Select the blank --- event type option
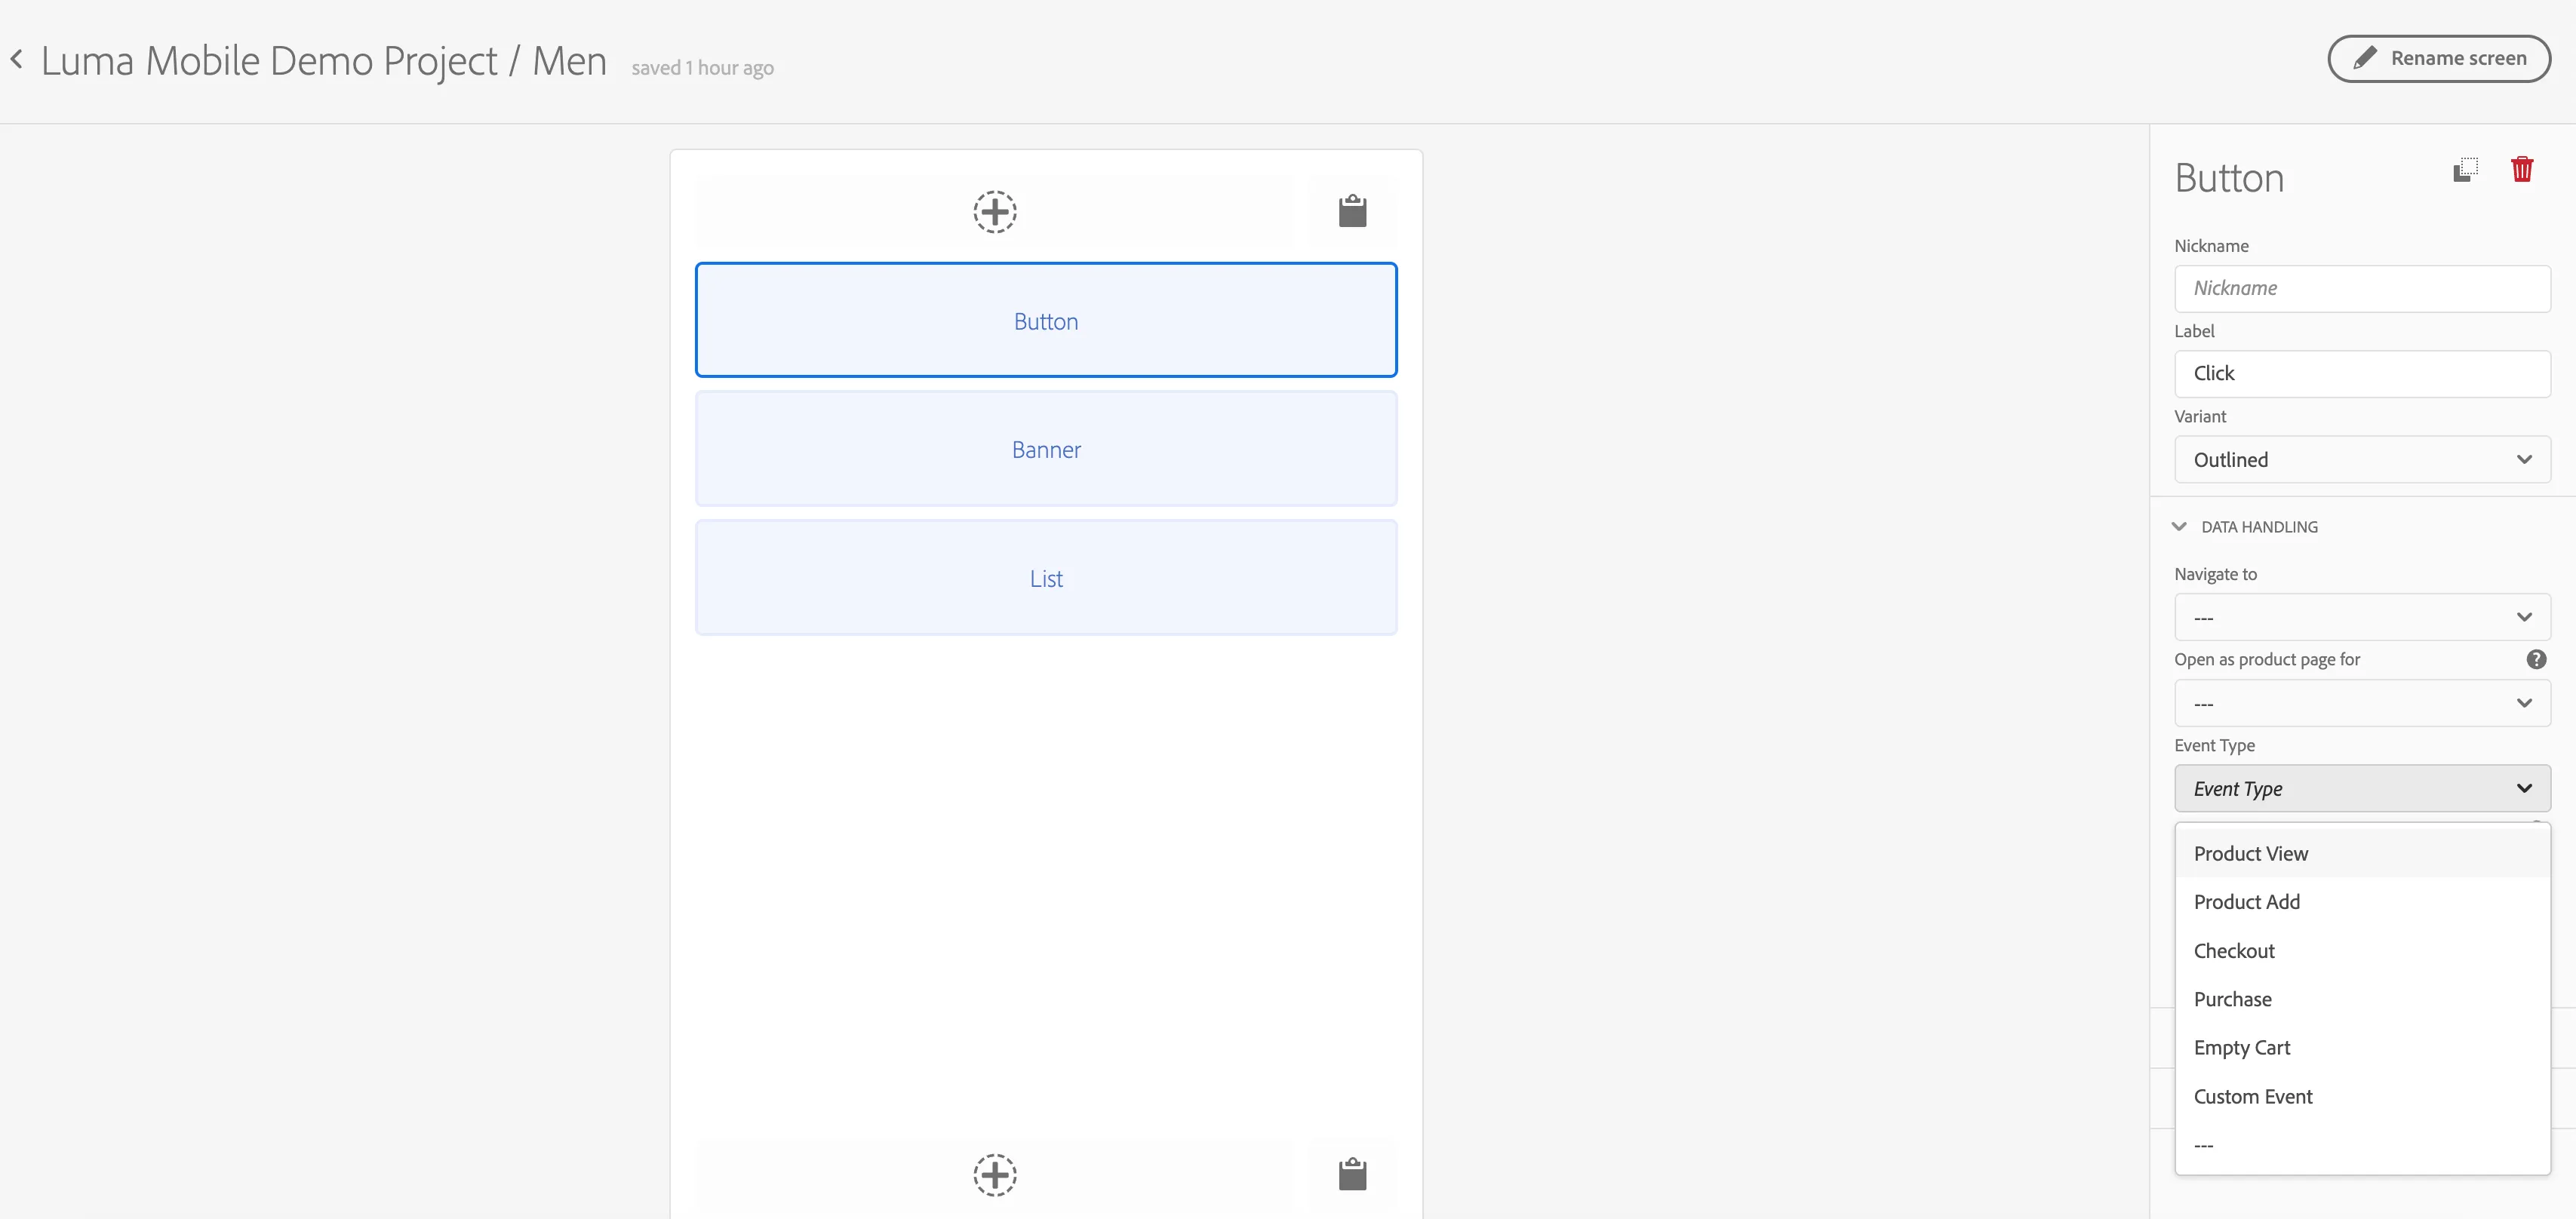The width and height of the screenshot is (2576, 1219). click(2362, 1145)
